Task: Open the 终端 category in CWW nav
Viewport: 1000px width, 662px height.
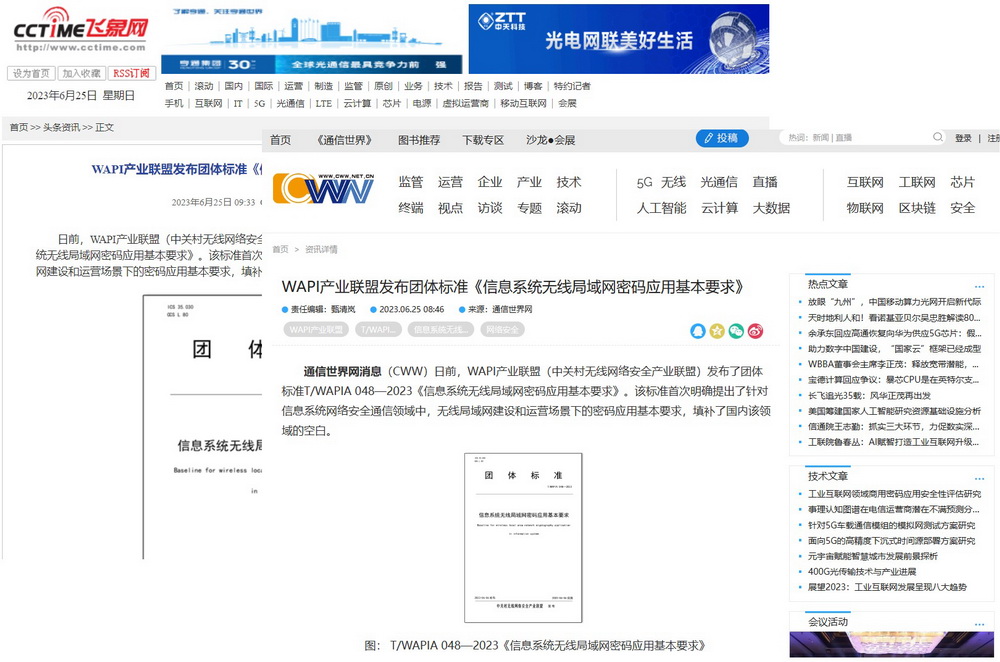Action: 411,208
